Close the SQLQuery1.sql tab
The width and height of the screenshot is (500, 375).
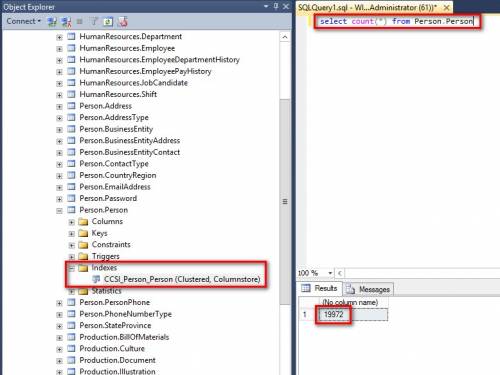(447, 7)
